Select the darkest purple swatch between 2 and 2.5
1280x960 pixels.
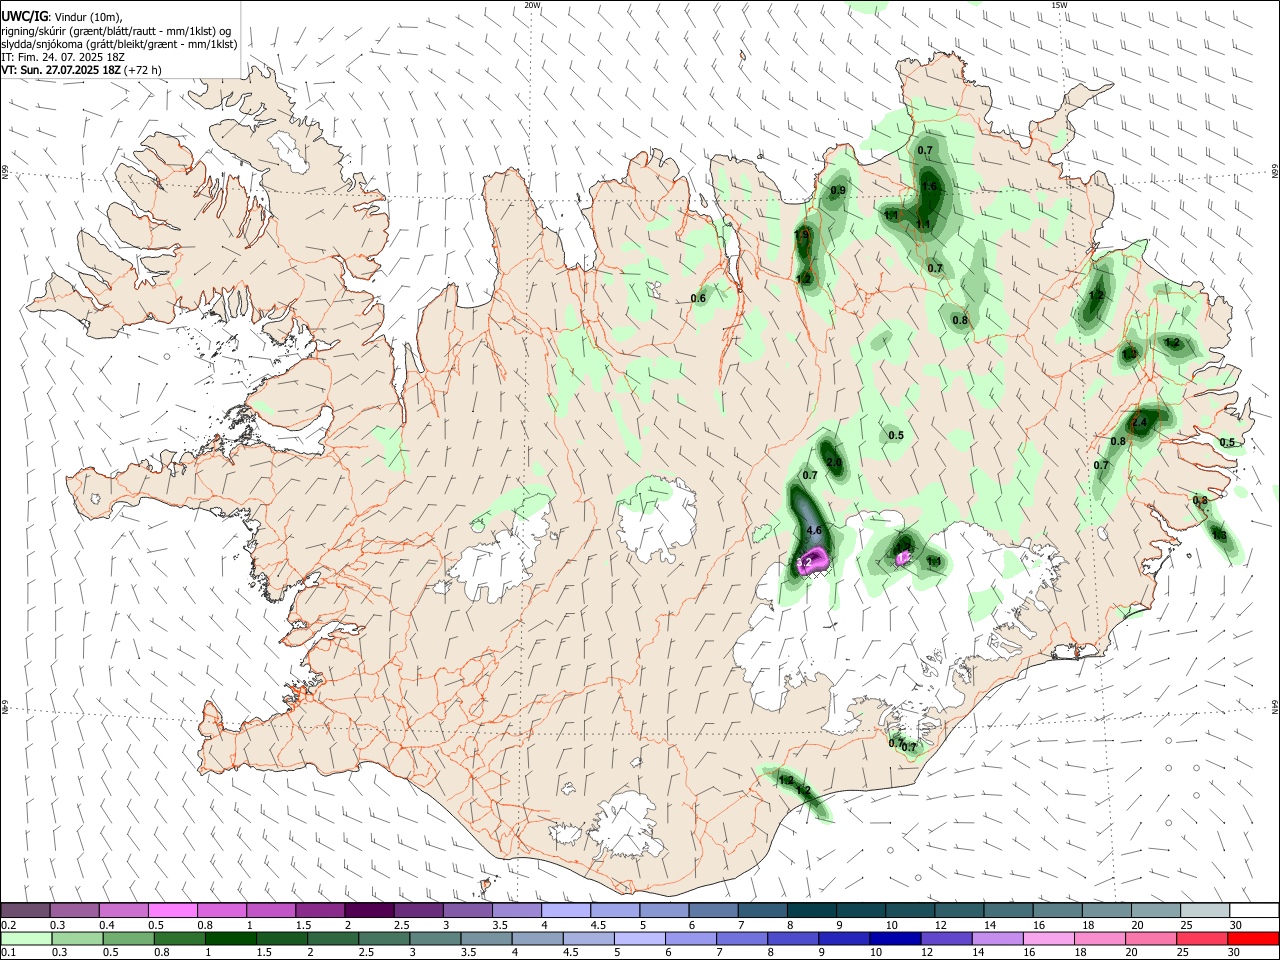[x=369, y=910]
